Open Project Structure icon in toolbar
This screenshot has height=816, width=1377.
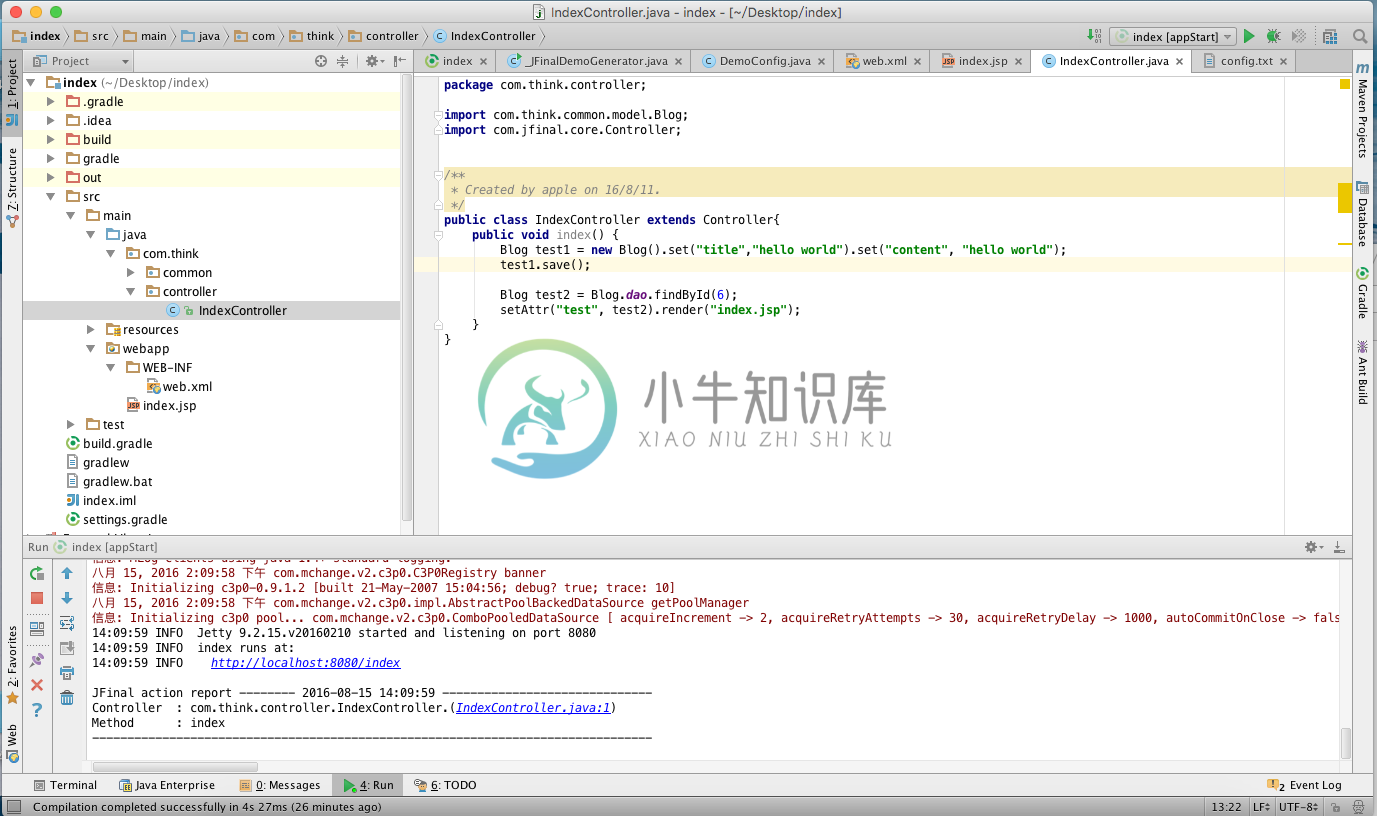pos(1330,36)
